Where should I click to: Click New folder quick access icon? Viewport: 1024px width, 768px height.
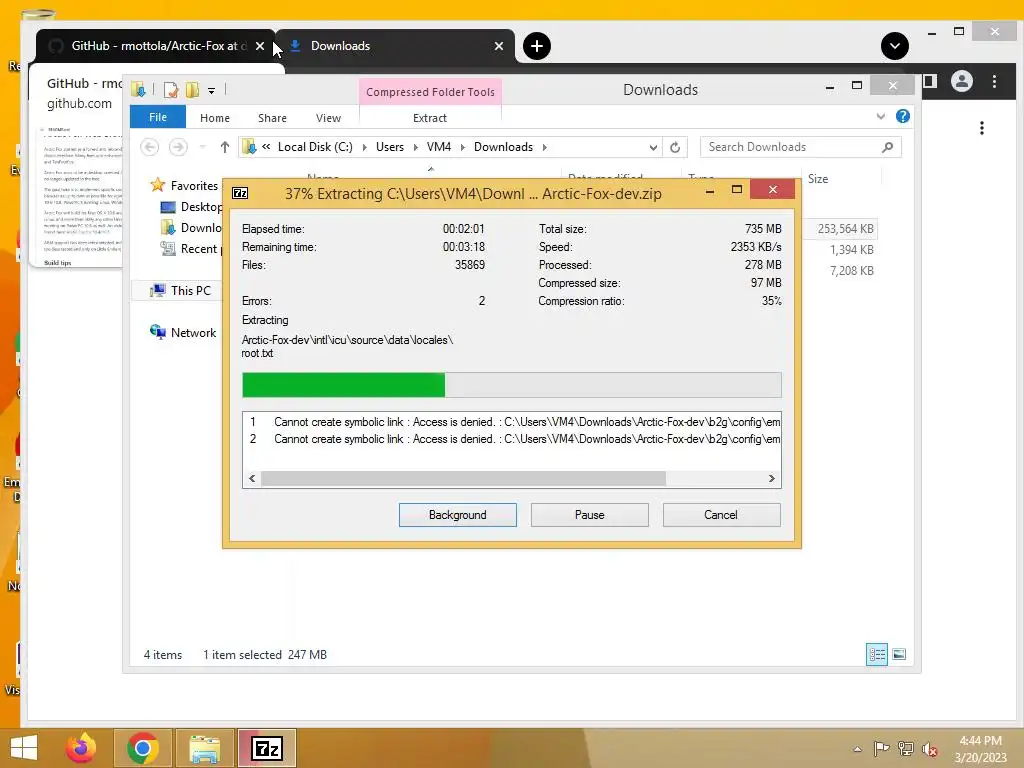tap(192, 90)
